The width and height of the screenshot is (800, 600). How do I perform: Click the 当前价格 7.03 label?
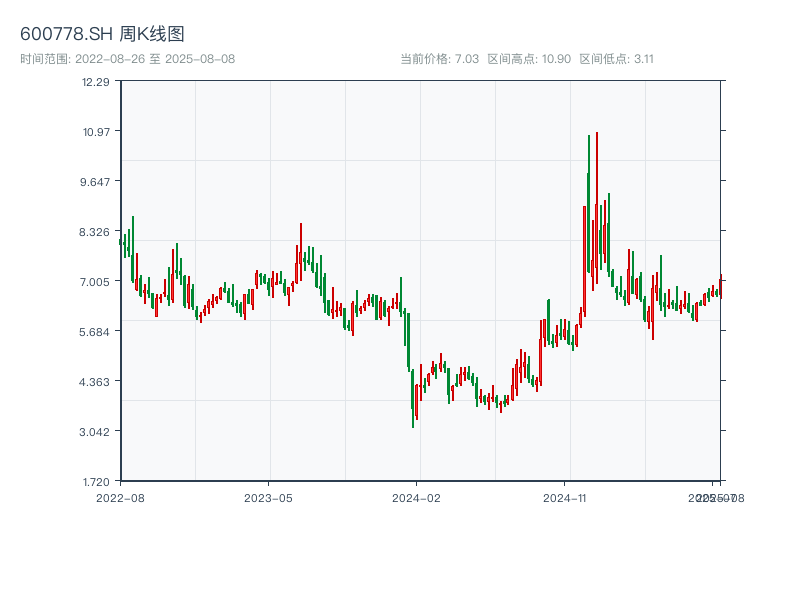click(x=440, y=59)
